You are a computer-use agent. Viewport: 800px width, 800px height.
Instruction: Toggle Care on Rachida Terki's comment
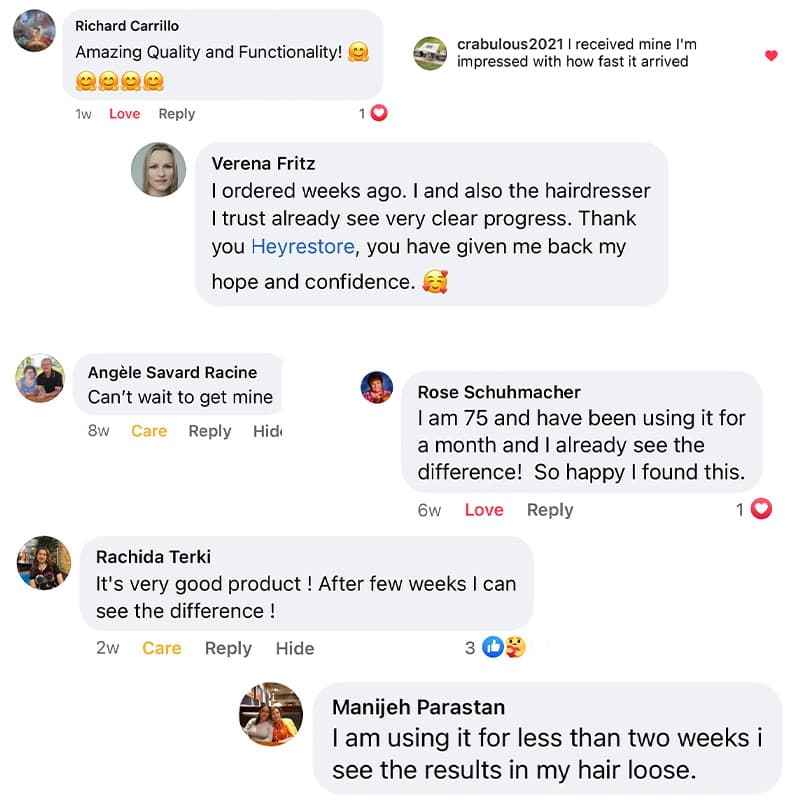[161, 648]
